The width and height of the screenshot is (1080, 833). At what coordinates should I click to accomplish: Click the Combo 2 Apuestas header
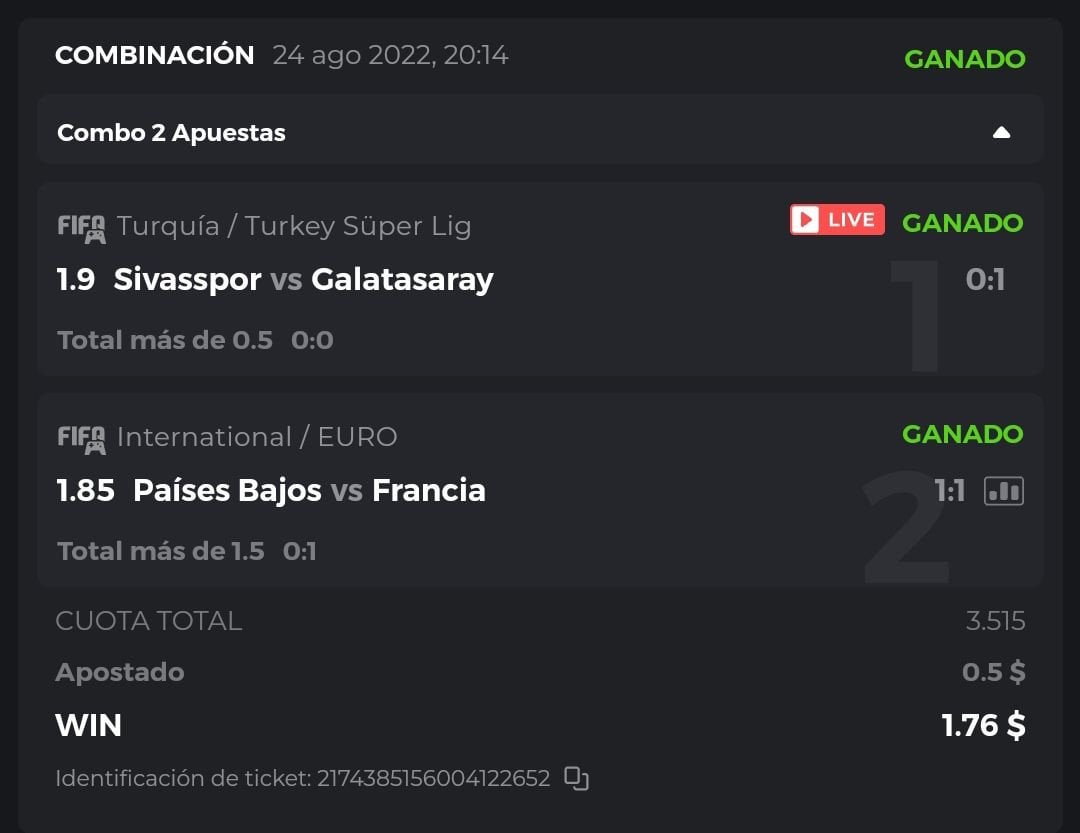(171, 133)
